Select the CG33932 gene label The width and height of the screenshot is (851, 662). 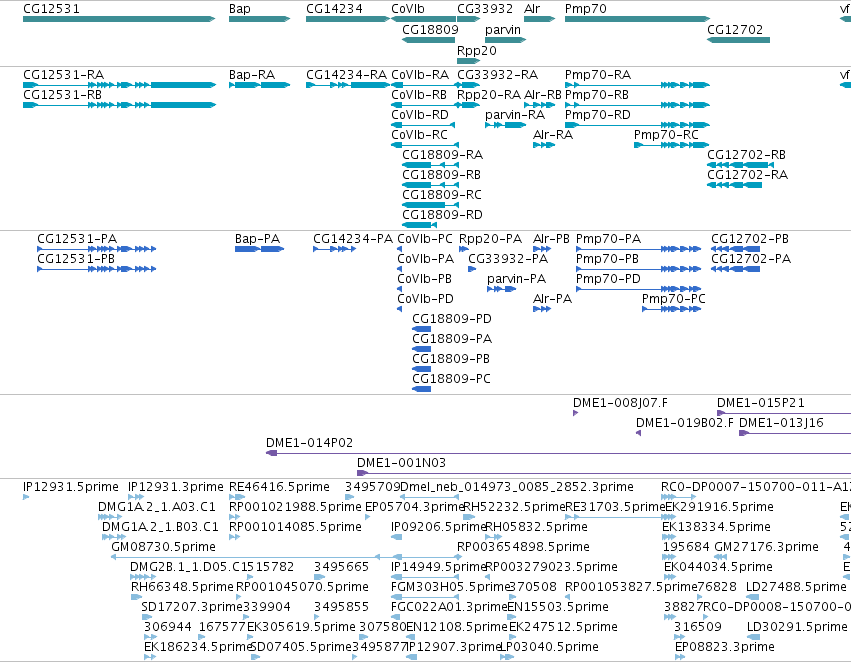pyautogui.click(x=485, y=9)
